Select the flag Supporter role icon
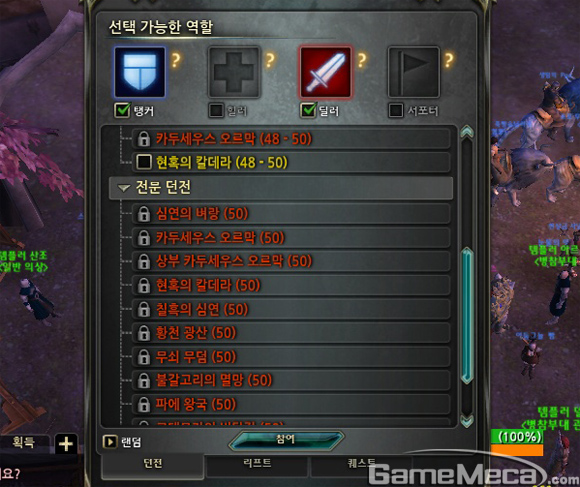 point(414,72)
